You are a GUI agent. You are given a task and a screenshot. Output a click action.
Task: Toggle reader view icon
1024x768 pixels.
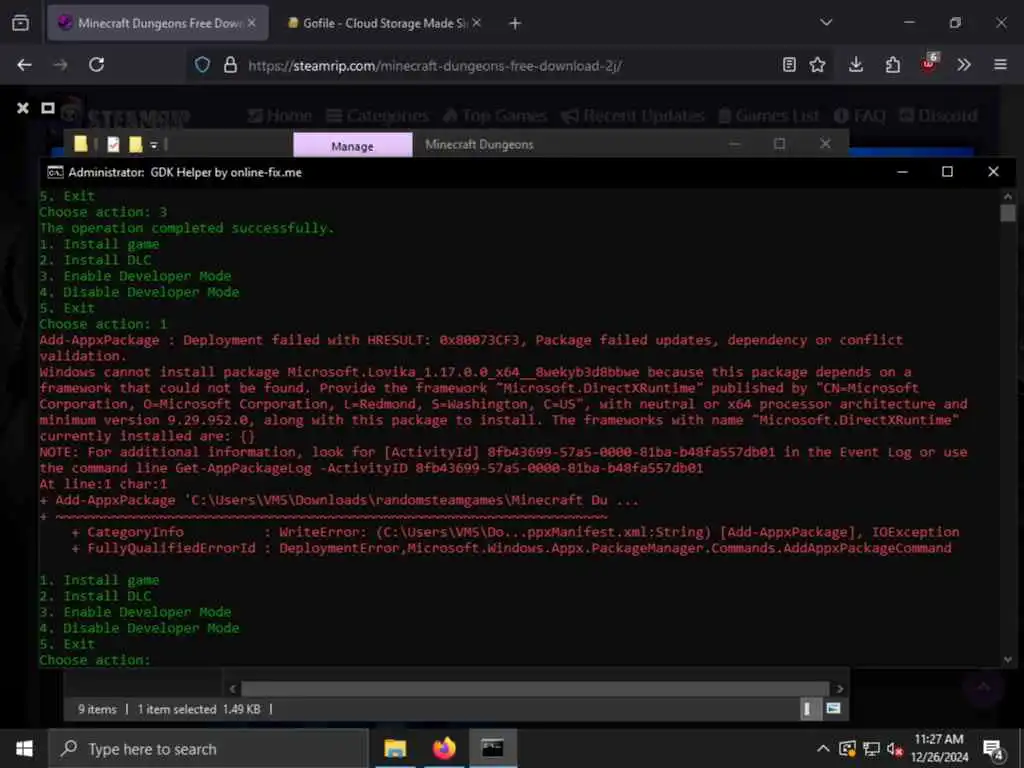tap(789, 65)
